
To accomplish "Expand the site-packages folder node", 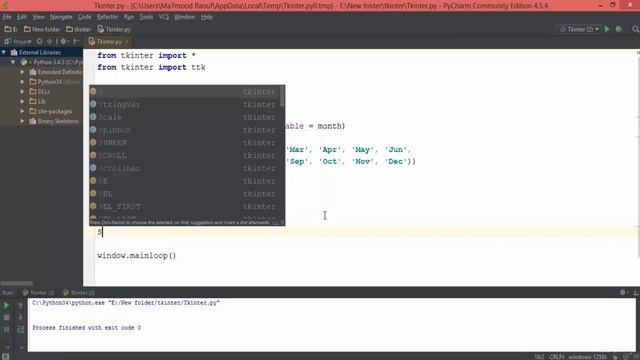I will [x=22, y=111].
